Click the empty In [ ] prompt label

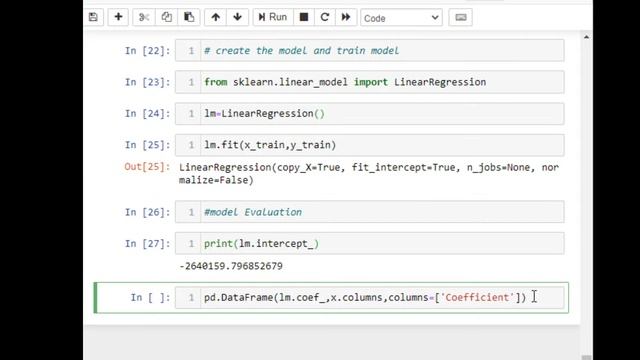pyautogui.click(x=150, y=298)
